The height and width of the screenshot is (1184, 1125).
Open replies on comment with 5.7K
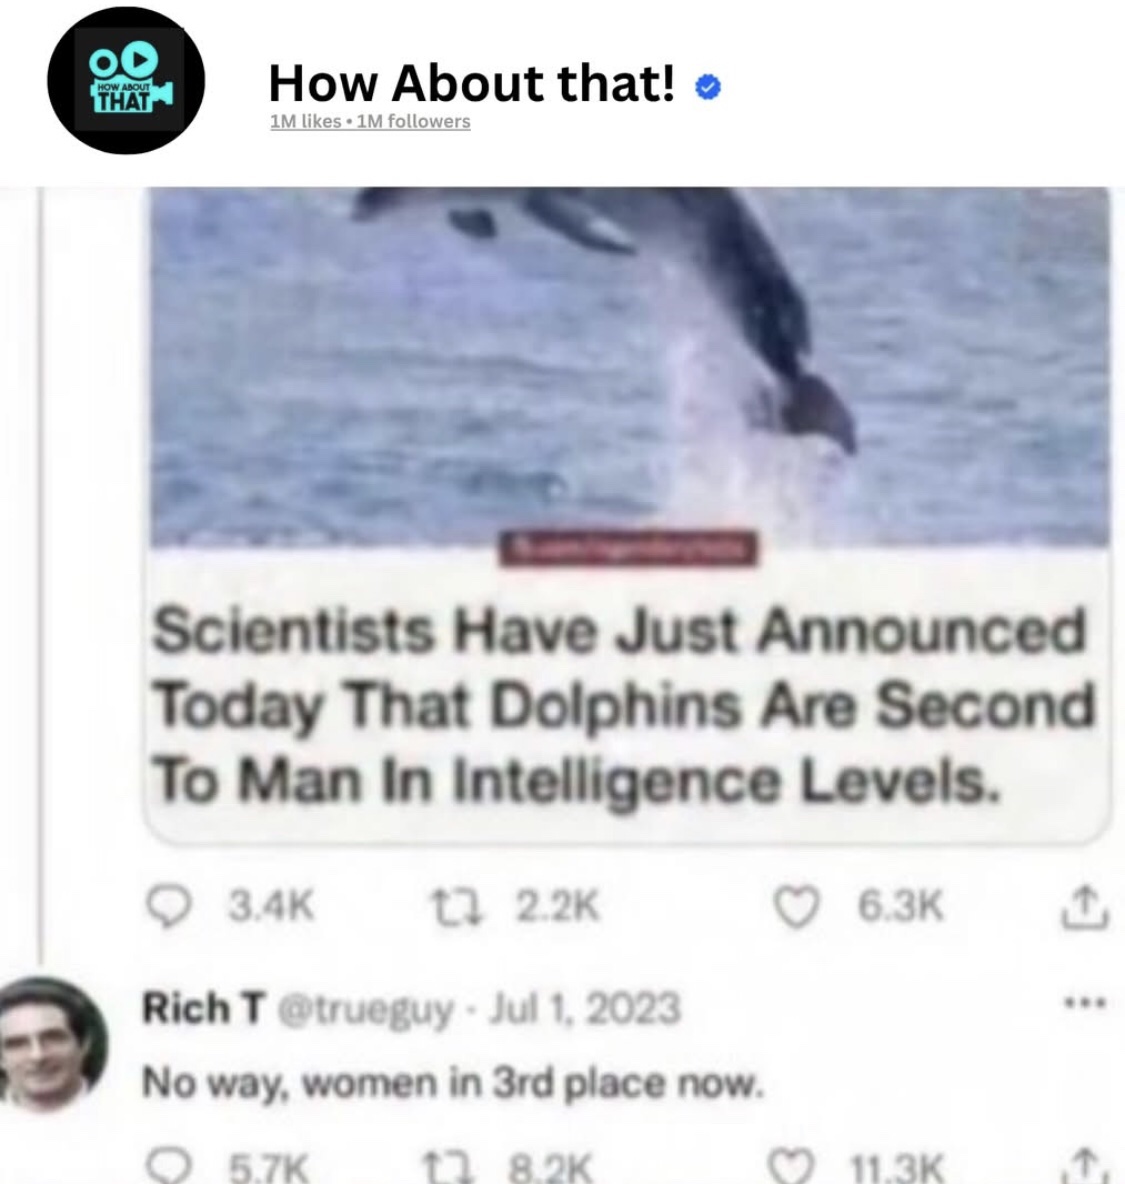pyautogui.click(x=169, y=1166)
